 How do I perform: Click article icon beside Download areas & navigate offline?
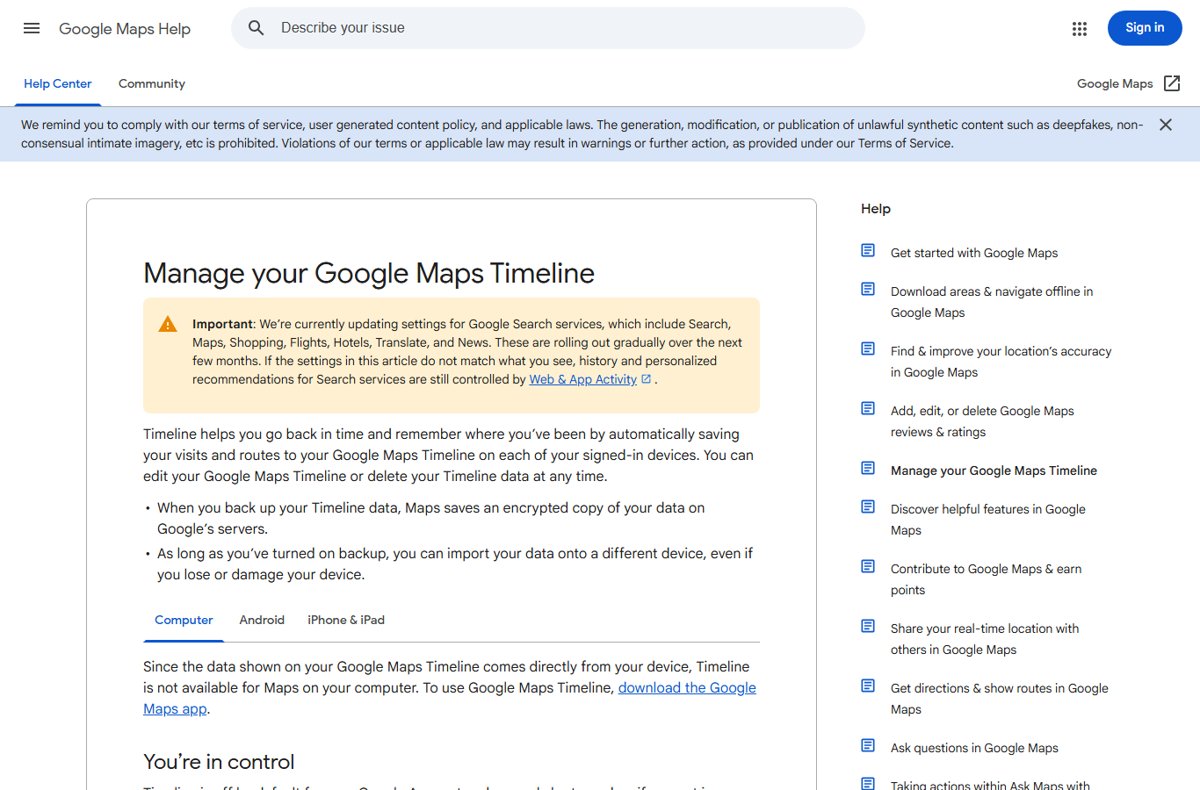[868, 290]
